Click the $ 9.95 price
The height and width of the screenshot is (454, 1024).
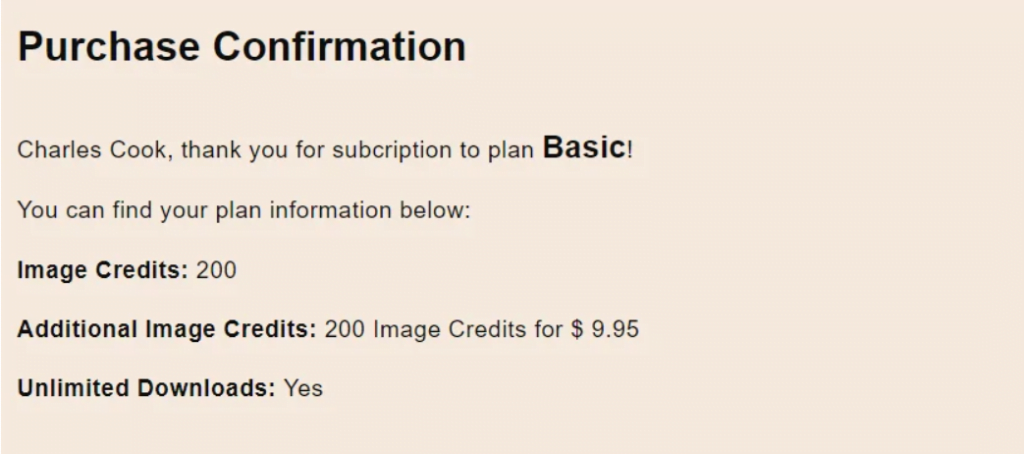click(x=605, y=329)
